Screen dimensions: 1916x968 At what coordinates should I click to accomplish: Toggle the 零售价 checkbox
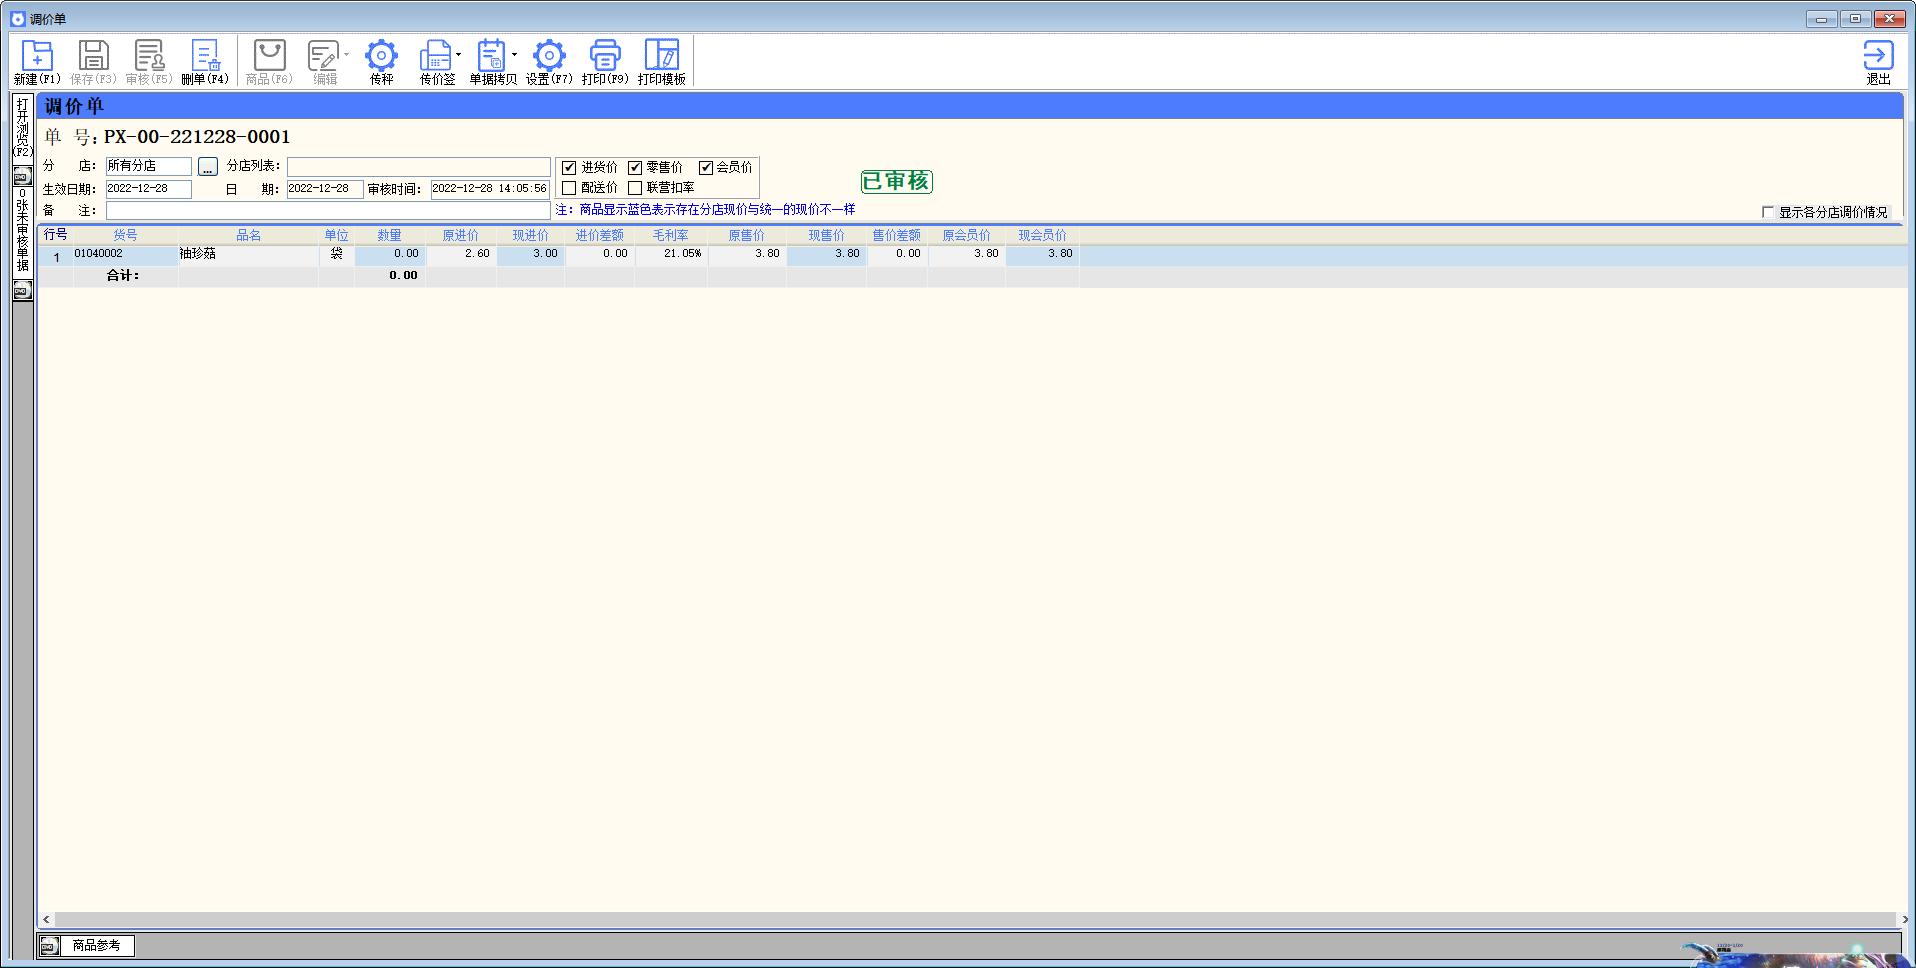point(634,168)
